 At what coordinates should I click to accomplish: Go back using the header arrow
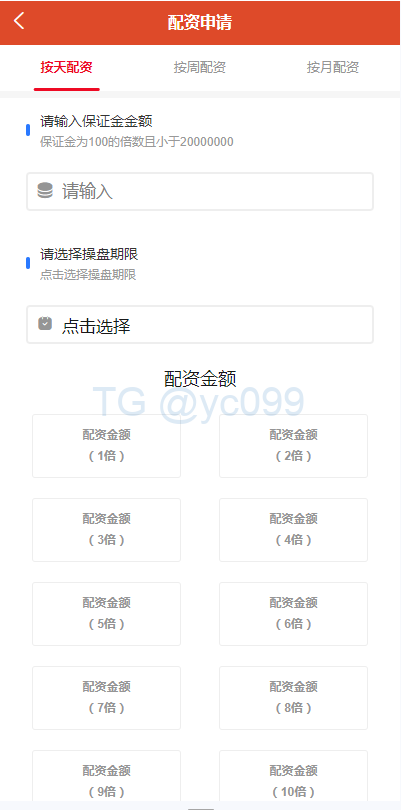19,21
